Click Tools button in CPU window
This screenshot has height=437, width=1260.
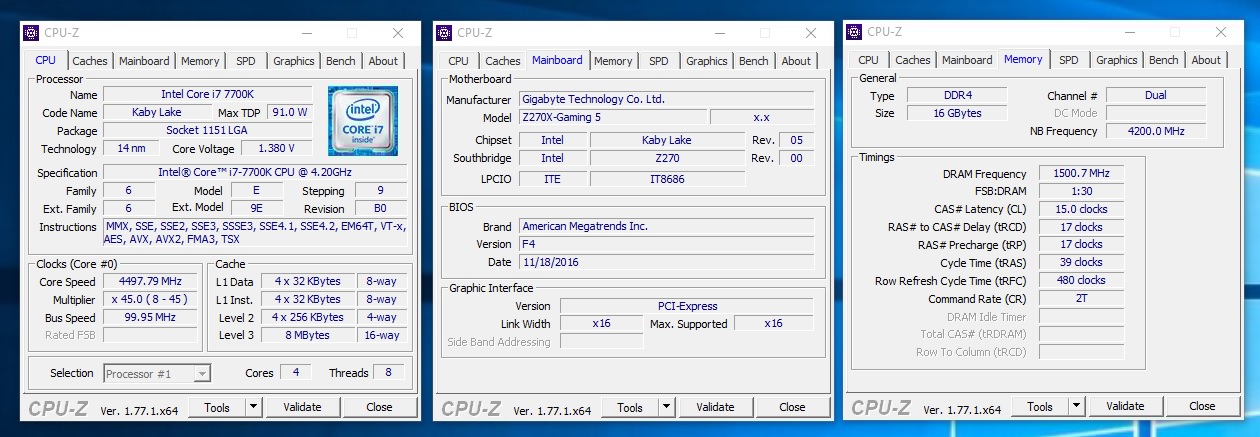point(217,407)
